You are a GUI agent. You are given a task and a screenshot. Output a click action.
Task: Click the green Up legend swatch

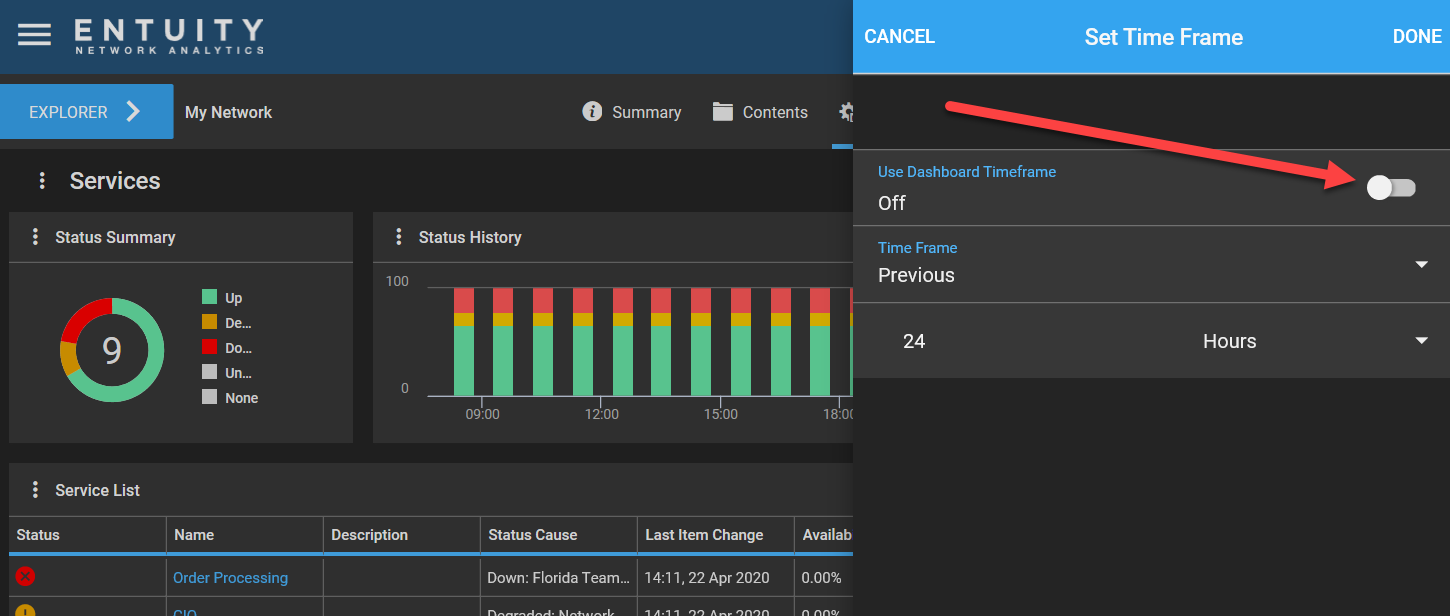(x=211, y=297)
